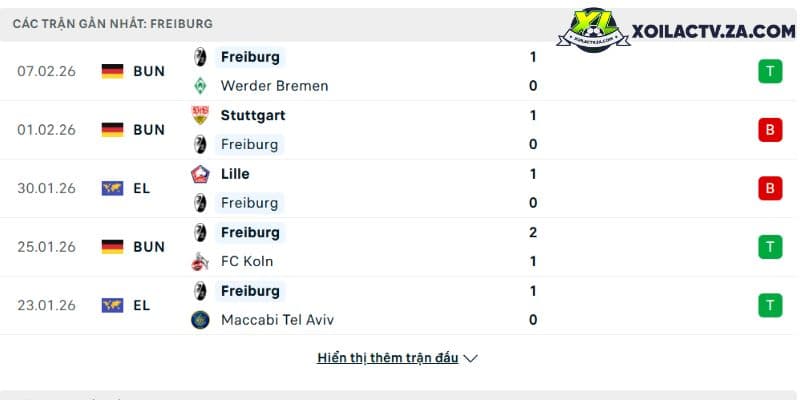Click FC Koln club crest
This screenshot has height=400, width=800.
click(200, 262)
